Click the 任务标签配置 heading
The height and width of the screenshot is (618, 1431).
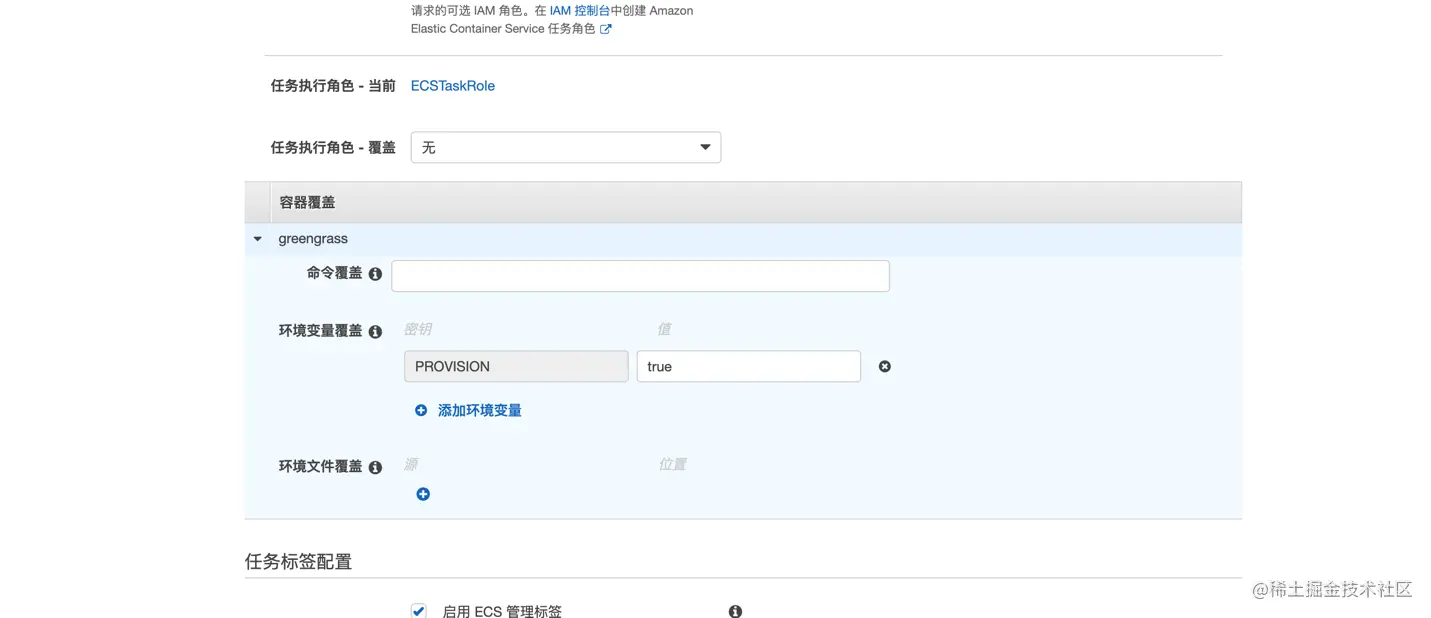tap(298, 562)
